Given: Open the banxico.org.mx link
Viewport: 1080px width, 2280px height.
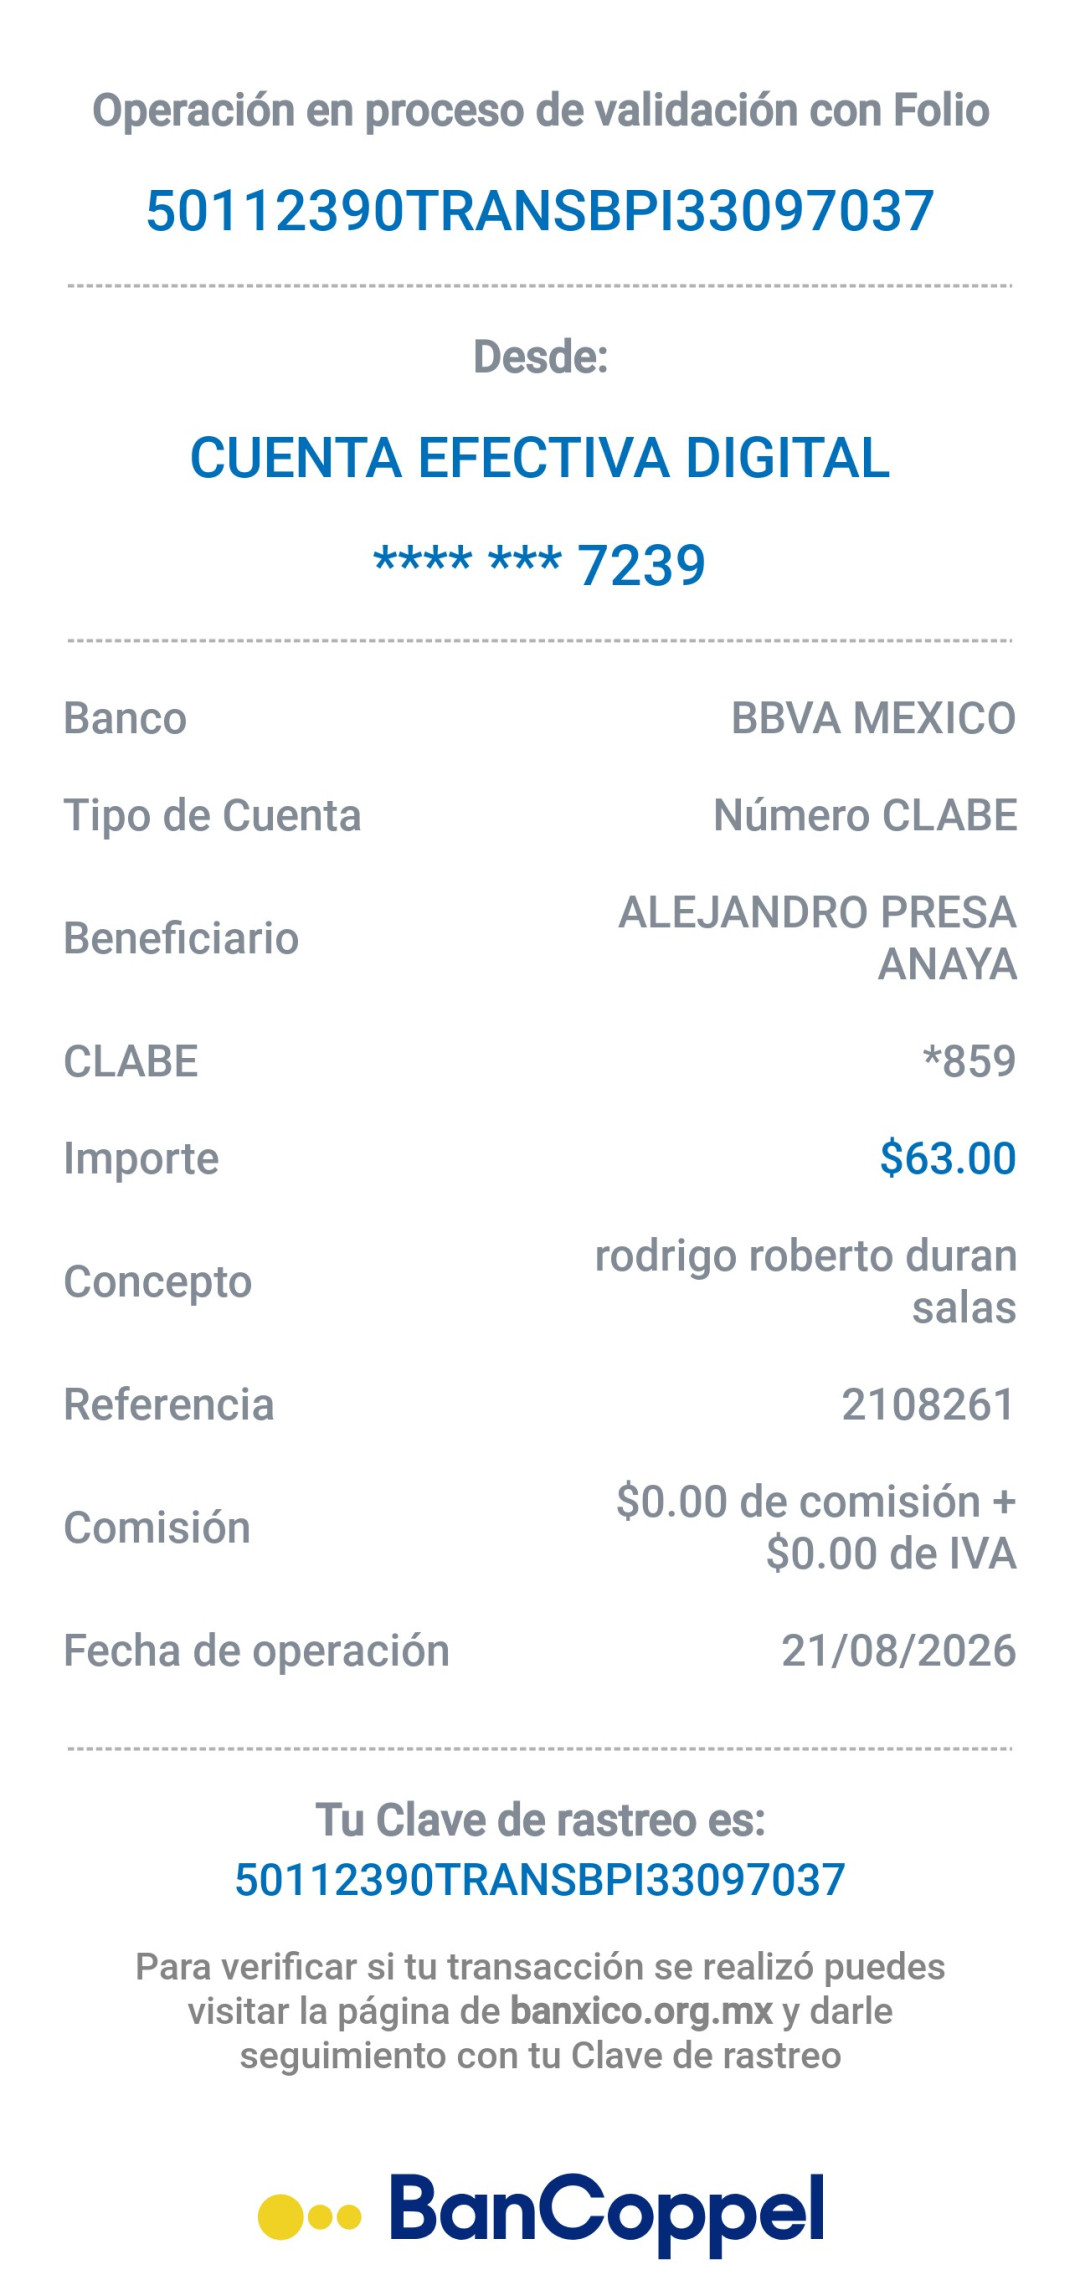Looking at the screenshot, I should tap(641, 2011).
